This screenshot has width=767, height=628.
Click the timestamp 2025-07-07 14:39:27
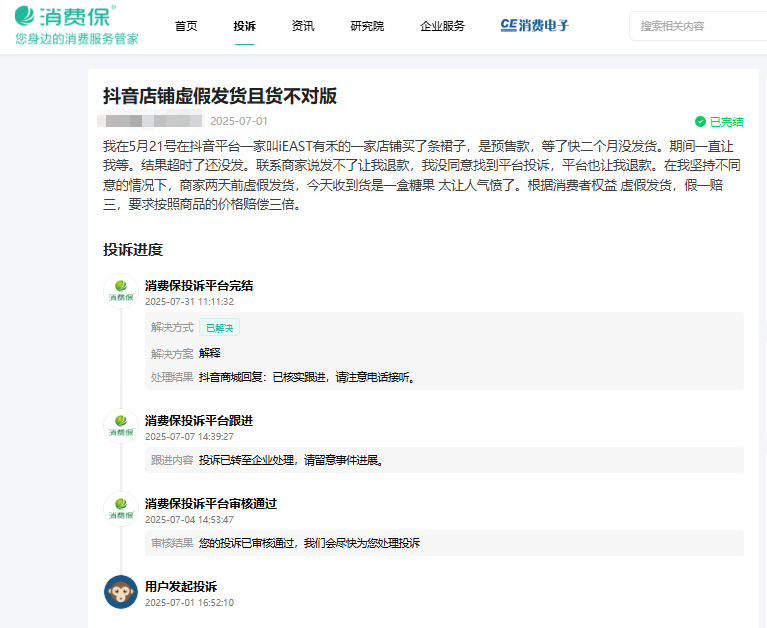tap(189, 437)
